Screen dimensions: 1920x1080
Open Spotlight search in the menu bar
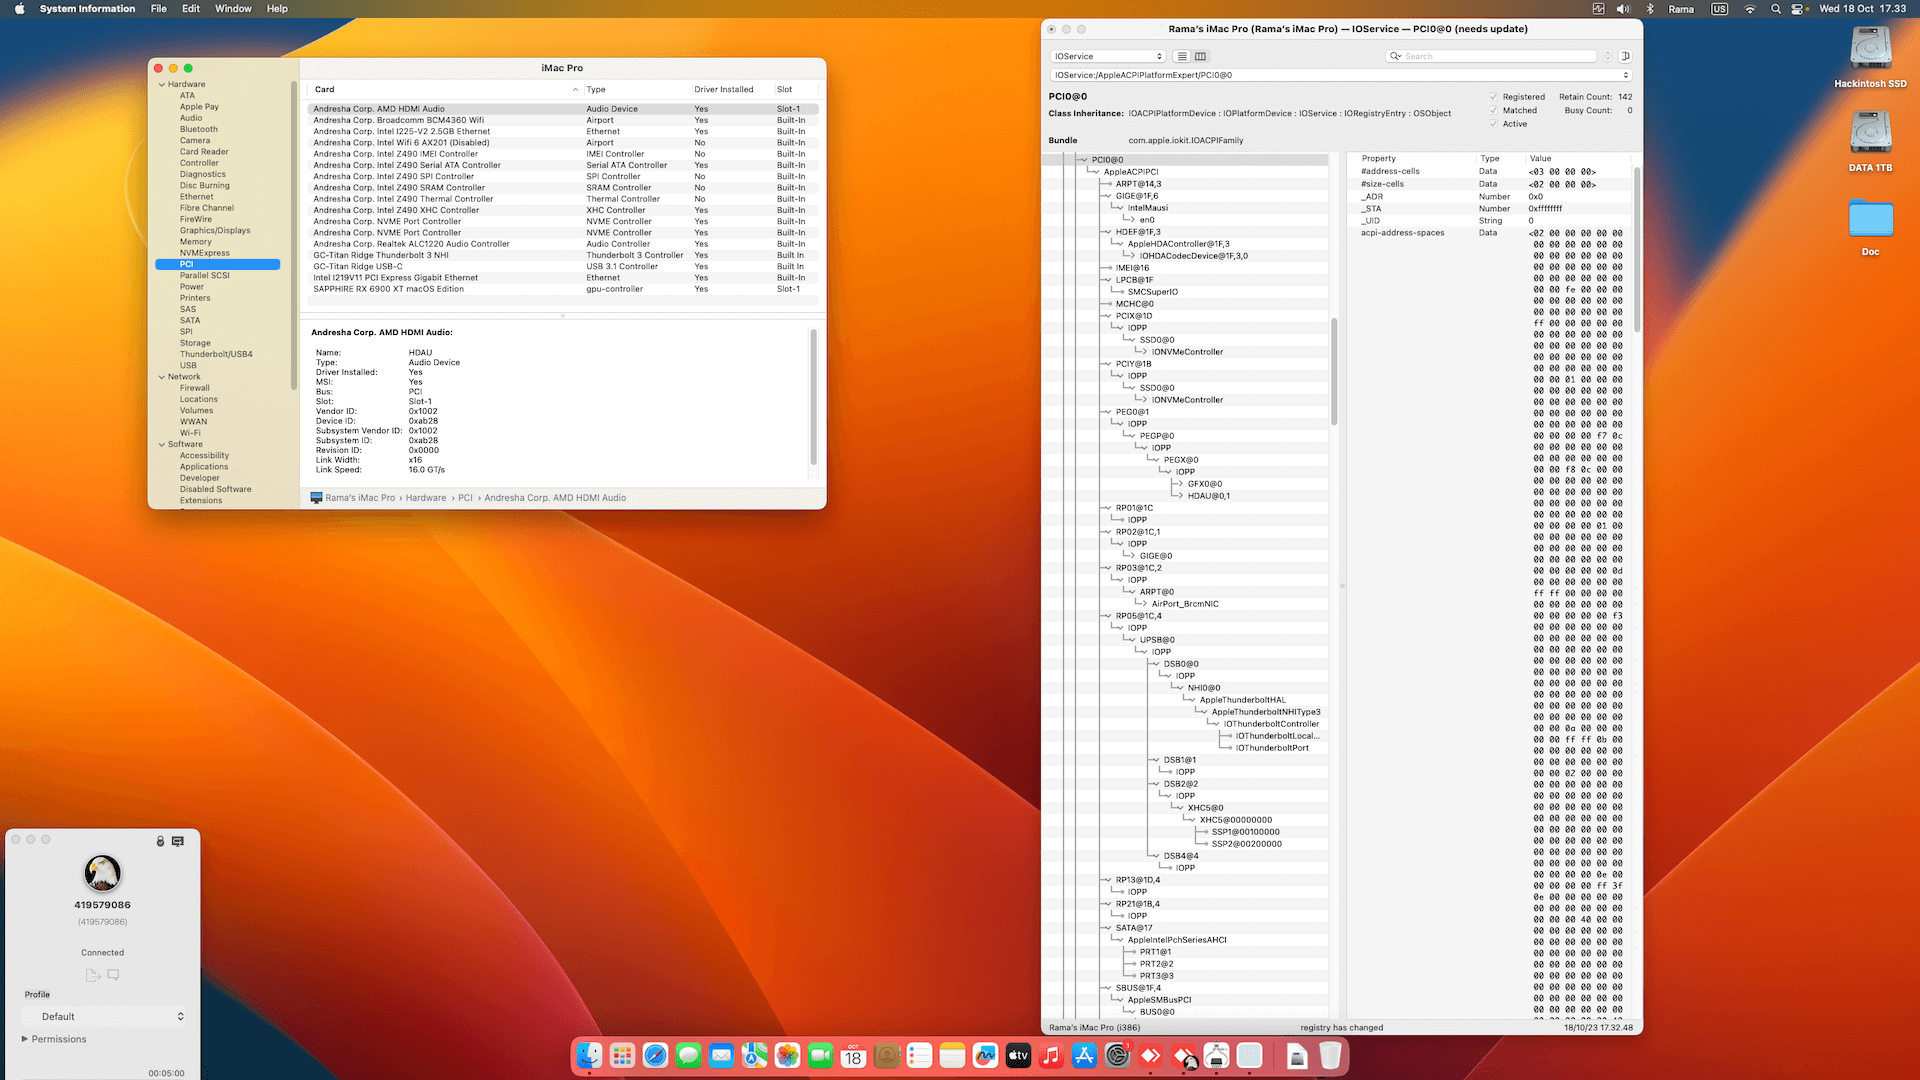coord(1775,9)
